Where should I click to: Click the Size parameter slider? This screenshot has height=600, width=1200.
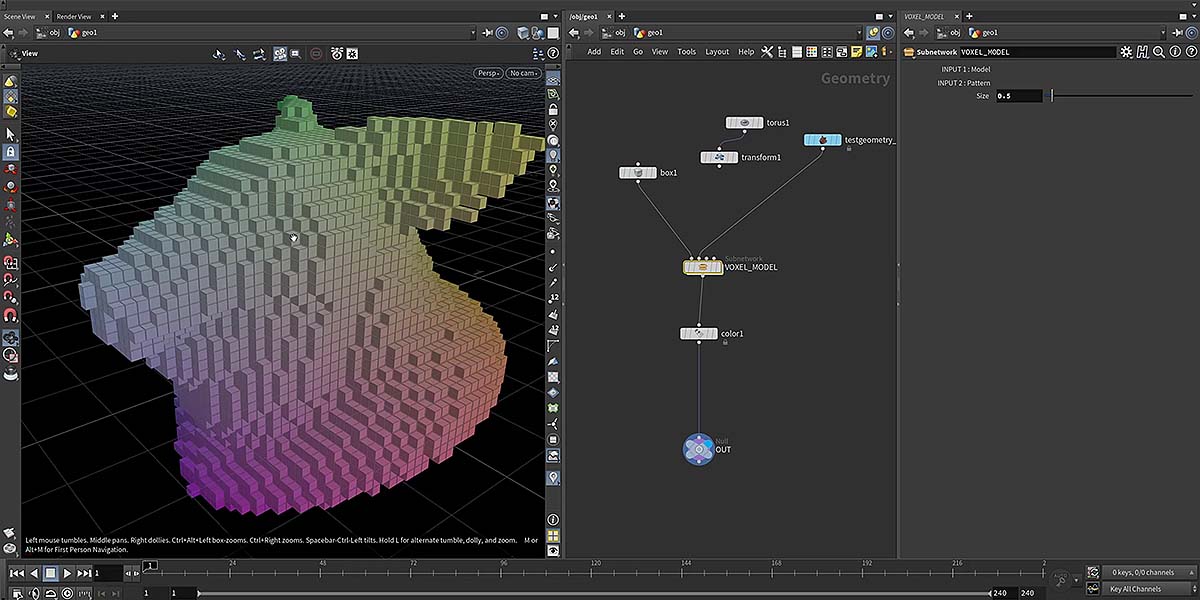(x=1121, y=96)
